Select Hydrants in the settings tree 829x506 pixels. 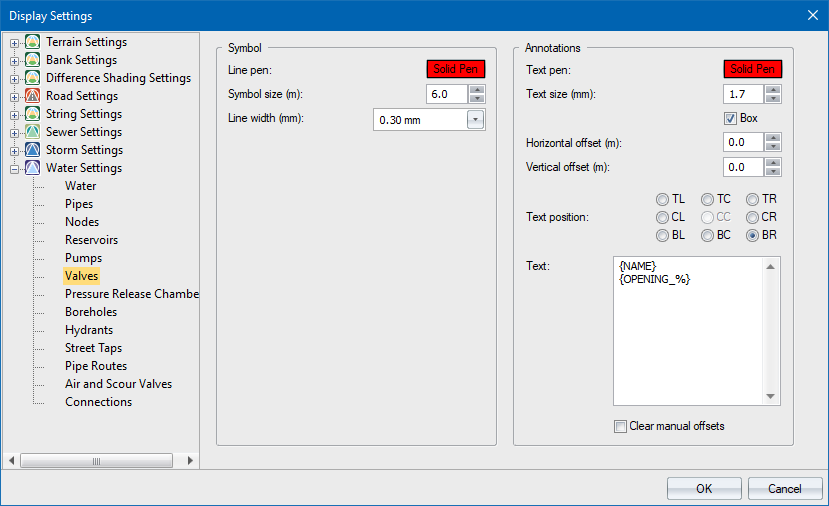point(89,330)
